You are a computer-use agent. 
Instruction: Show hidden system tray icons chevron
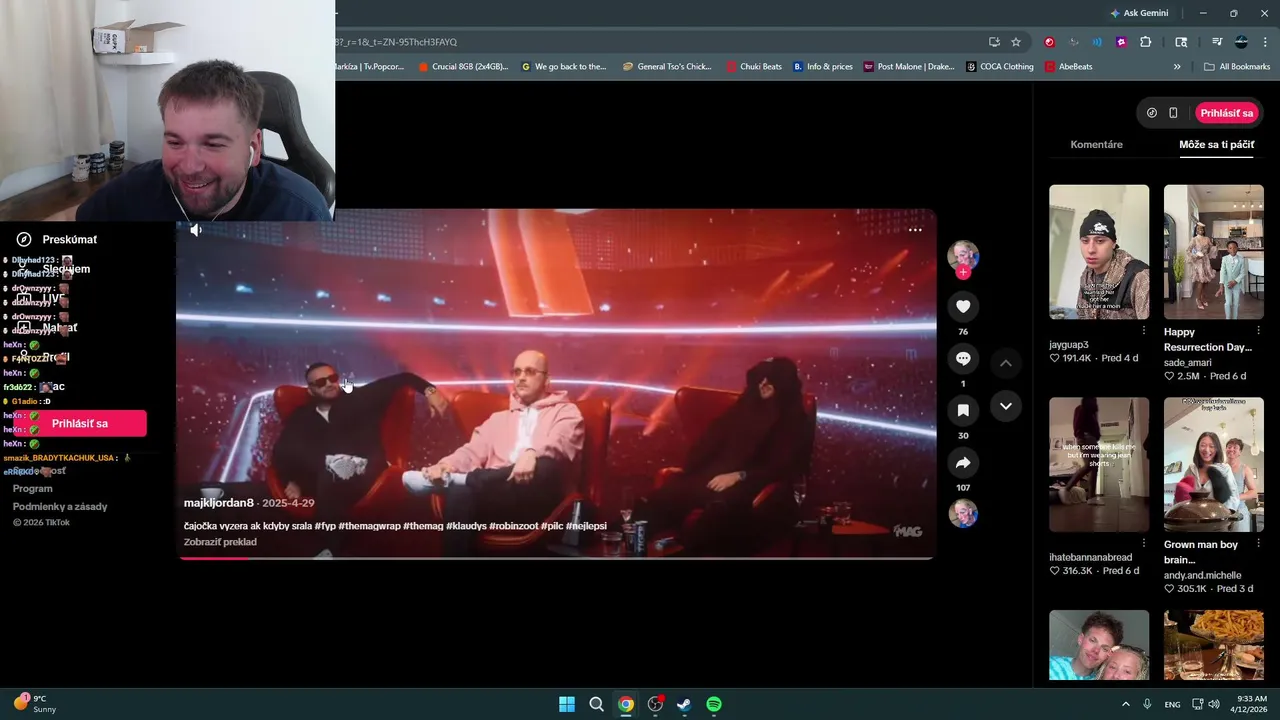(x=1125, y=704)
